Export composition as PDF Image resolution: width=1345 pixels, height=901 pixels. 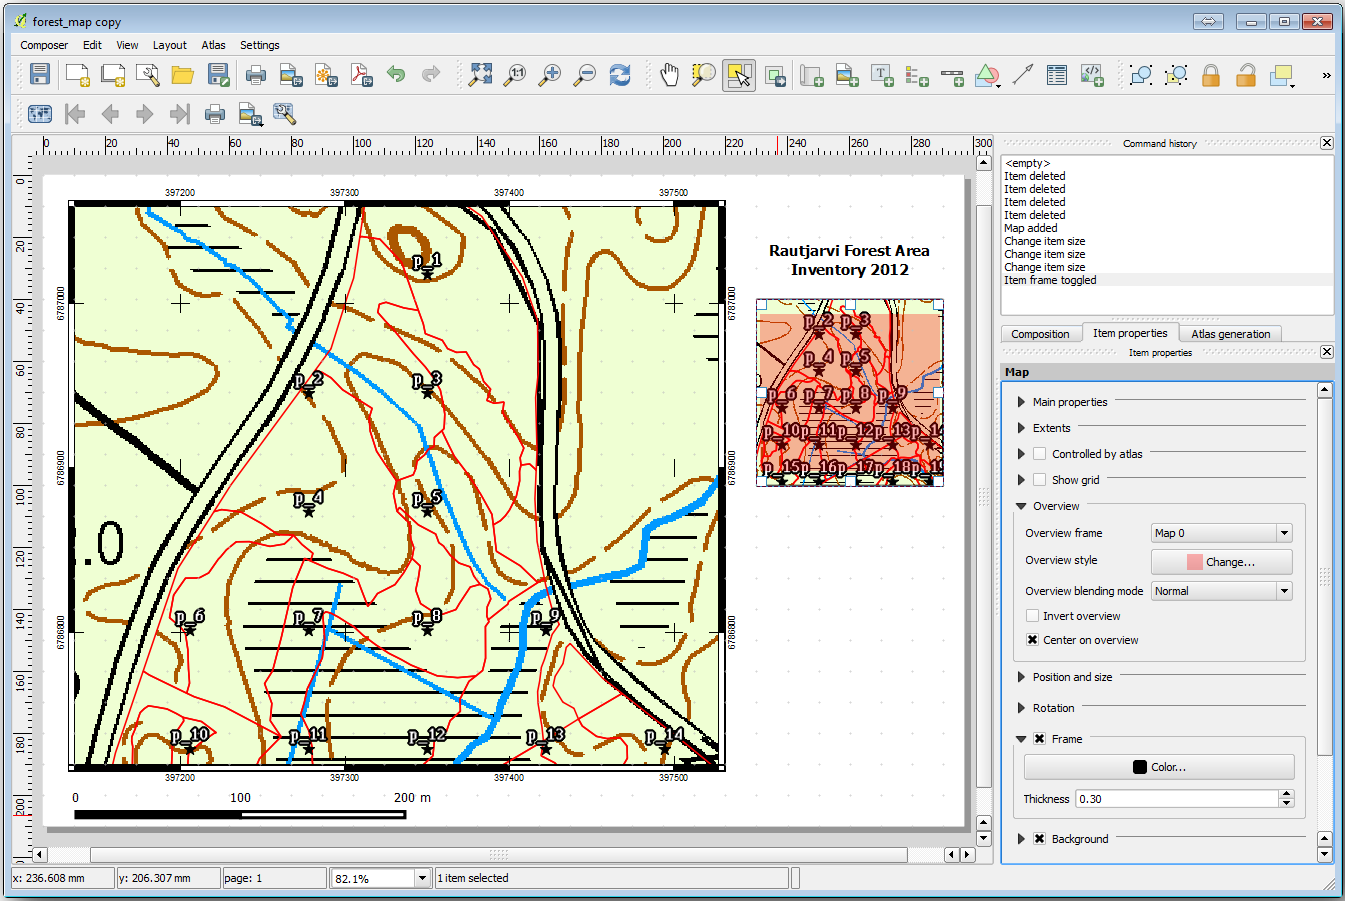(361, 75)
